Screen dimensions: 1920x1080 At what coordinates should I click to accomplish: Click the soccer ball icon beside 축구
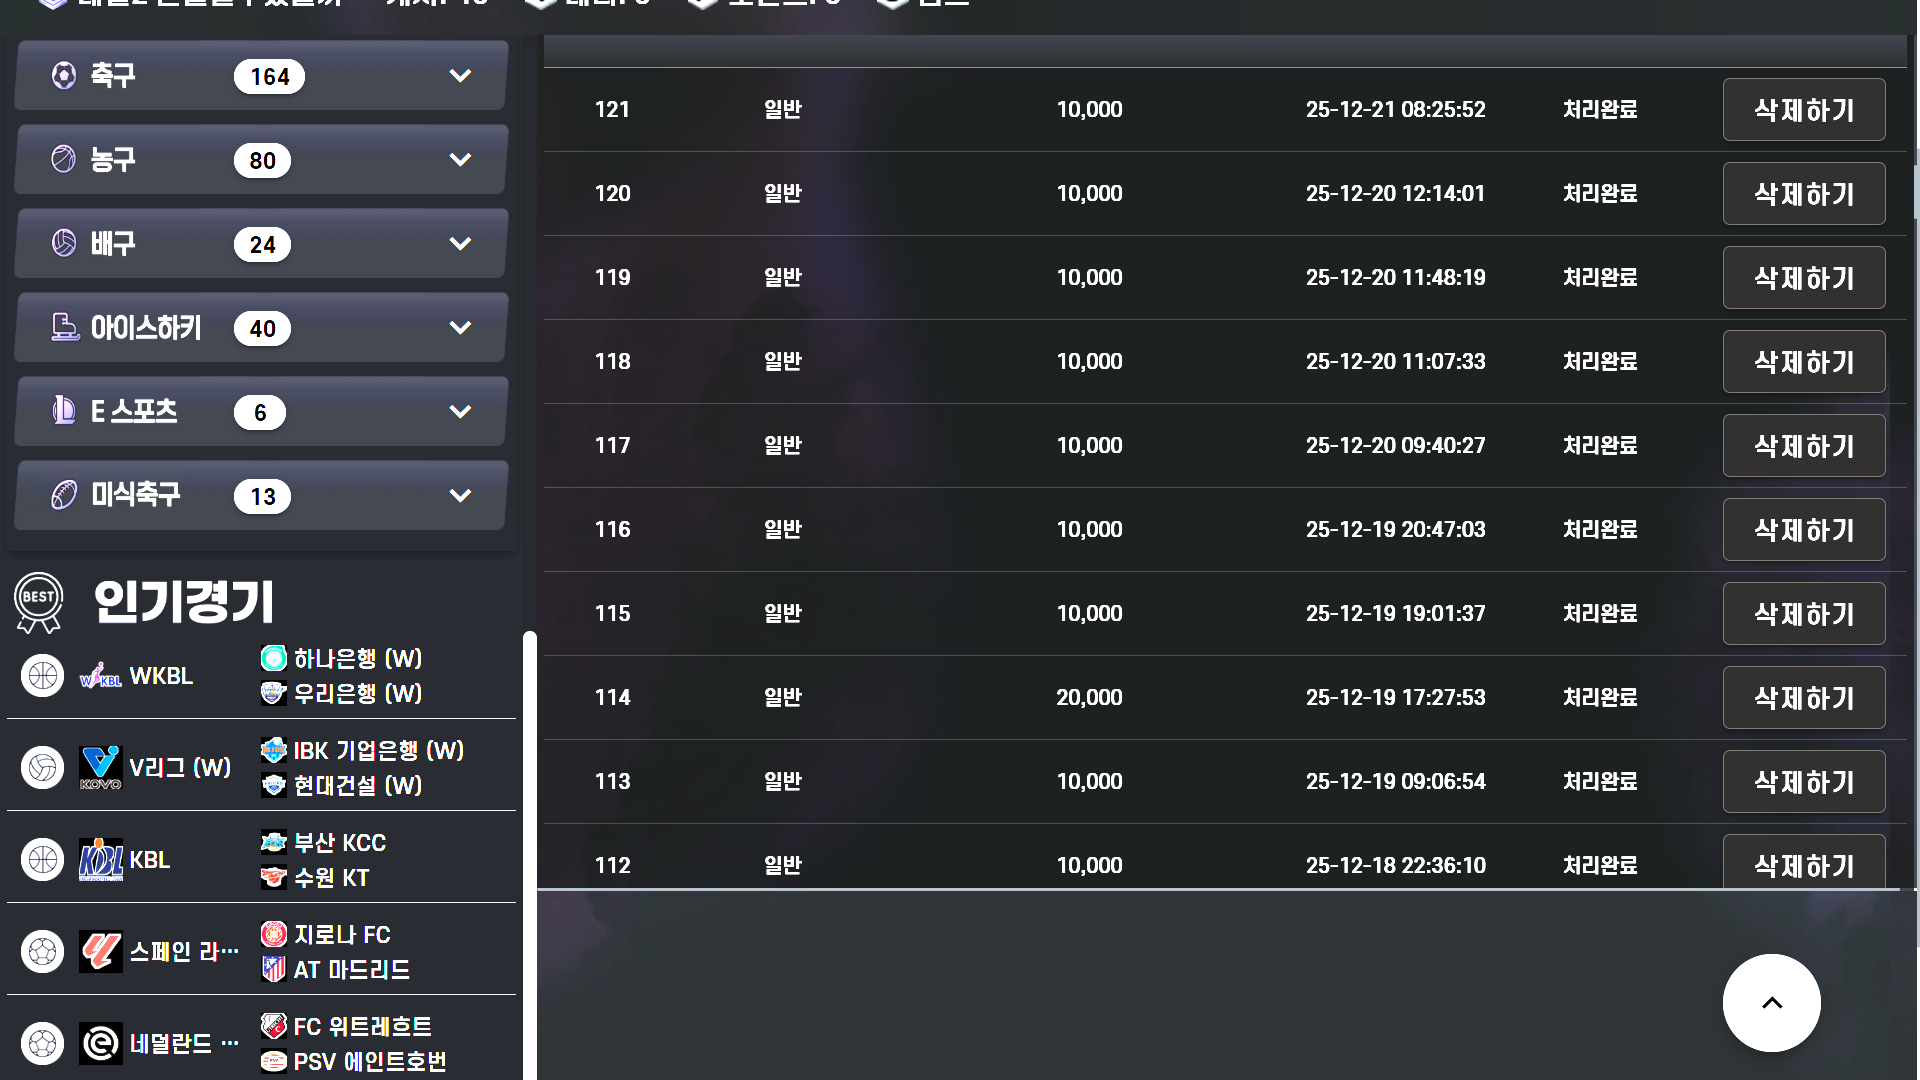pos(64,76)
